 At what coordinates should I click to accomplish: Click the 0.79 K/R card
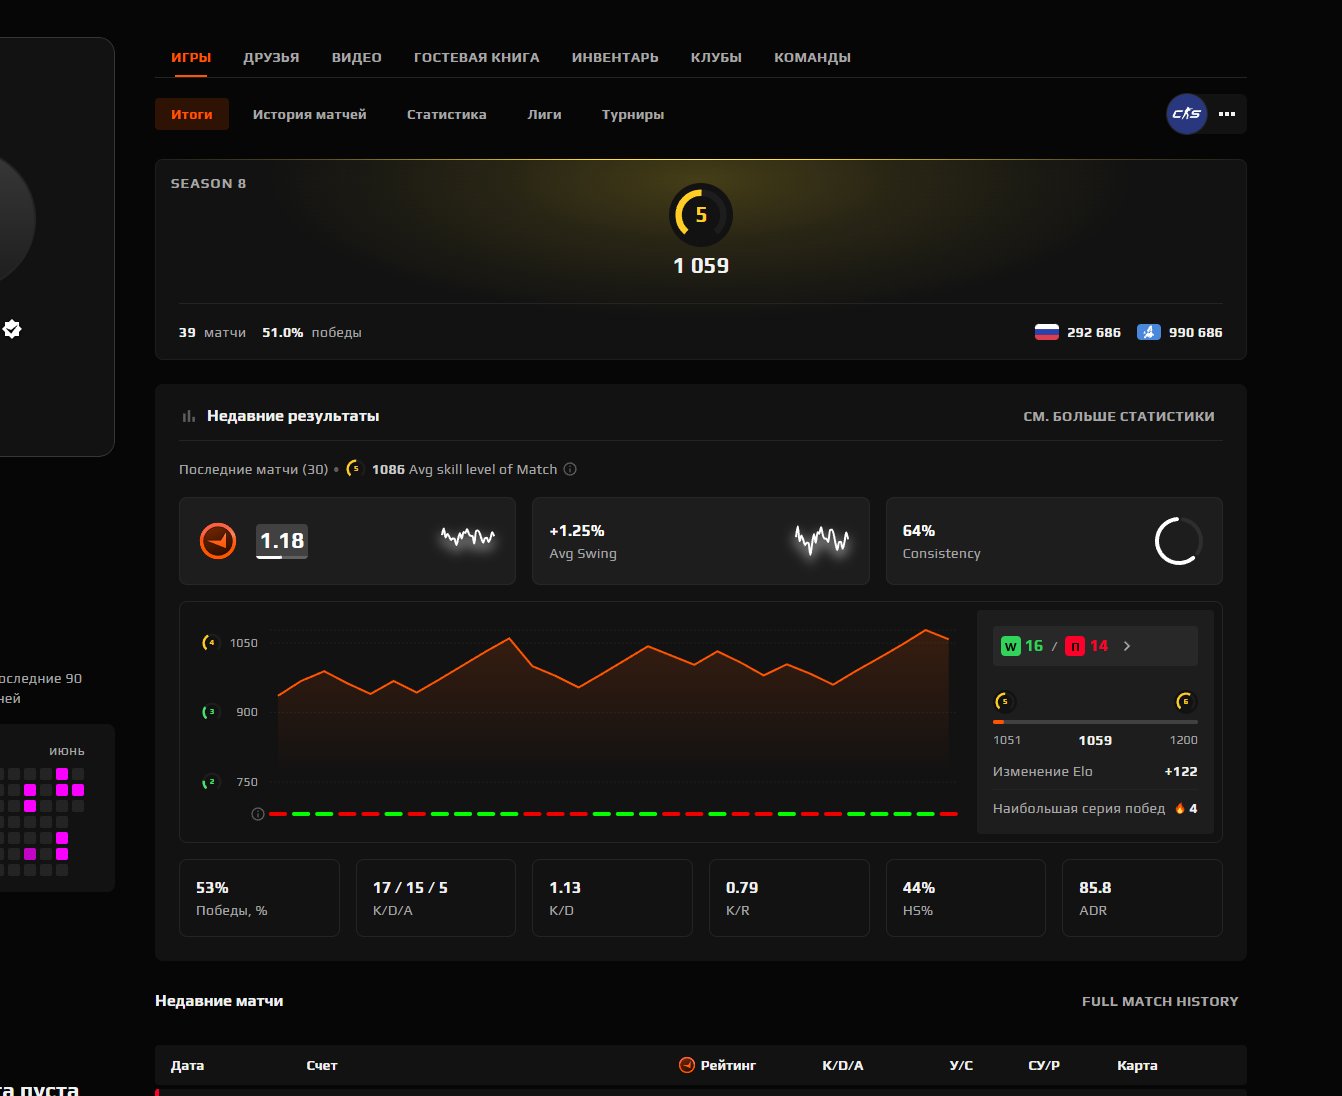[789, 898]
